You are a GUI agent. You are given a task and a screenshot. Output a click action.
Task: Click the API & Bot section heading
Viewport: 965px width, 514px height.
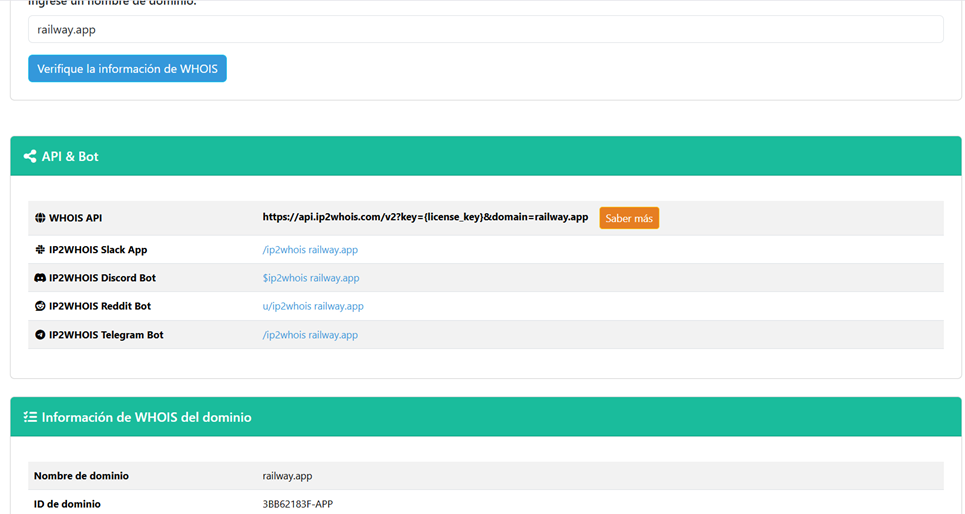click(70, 156)
